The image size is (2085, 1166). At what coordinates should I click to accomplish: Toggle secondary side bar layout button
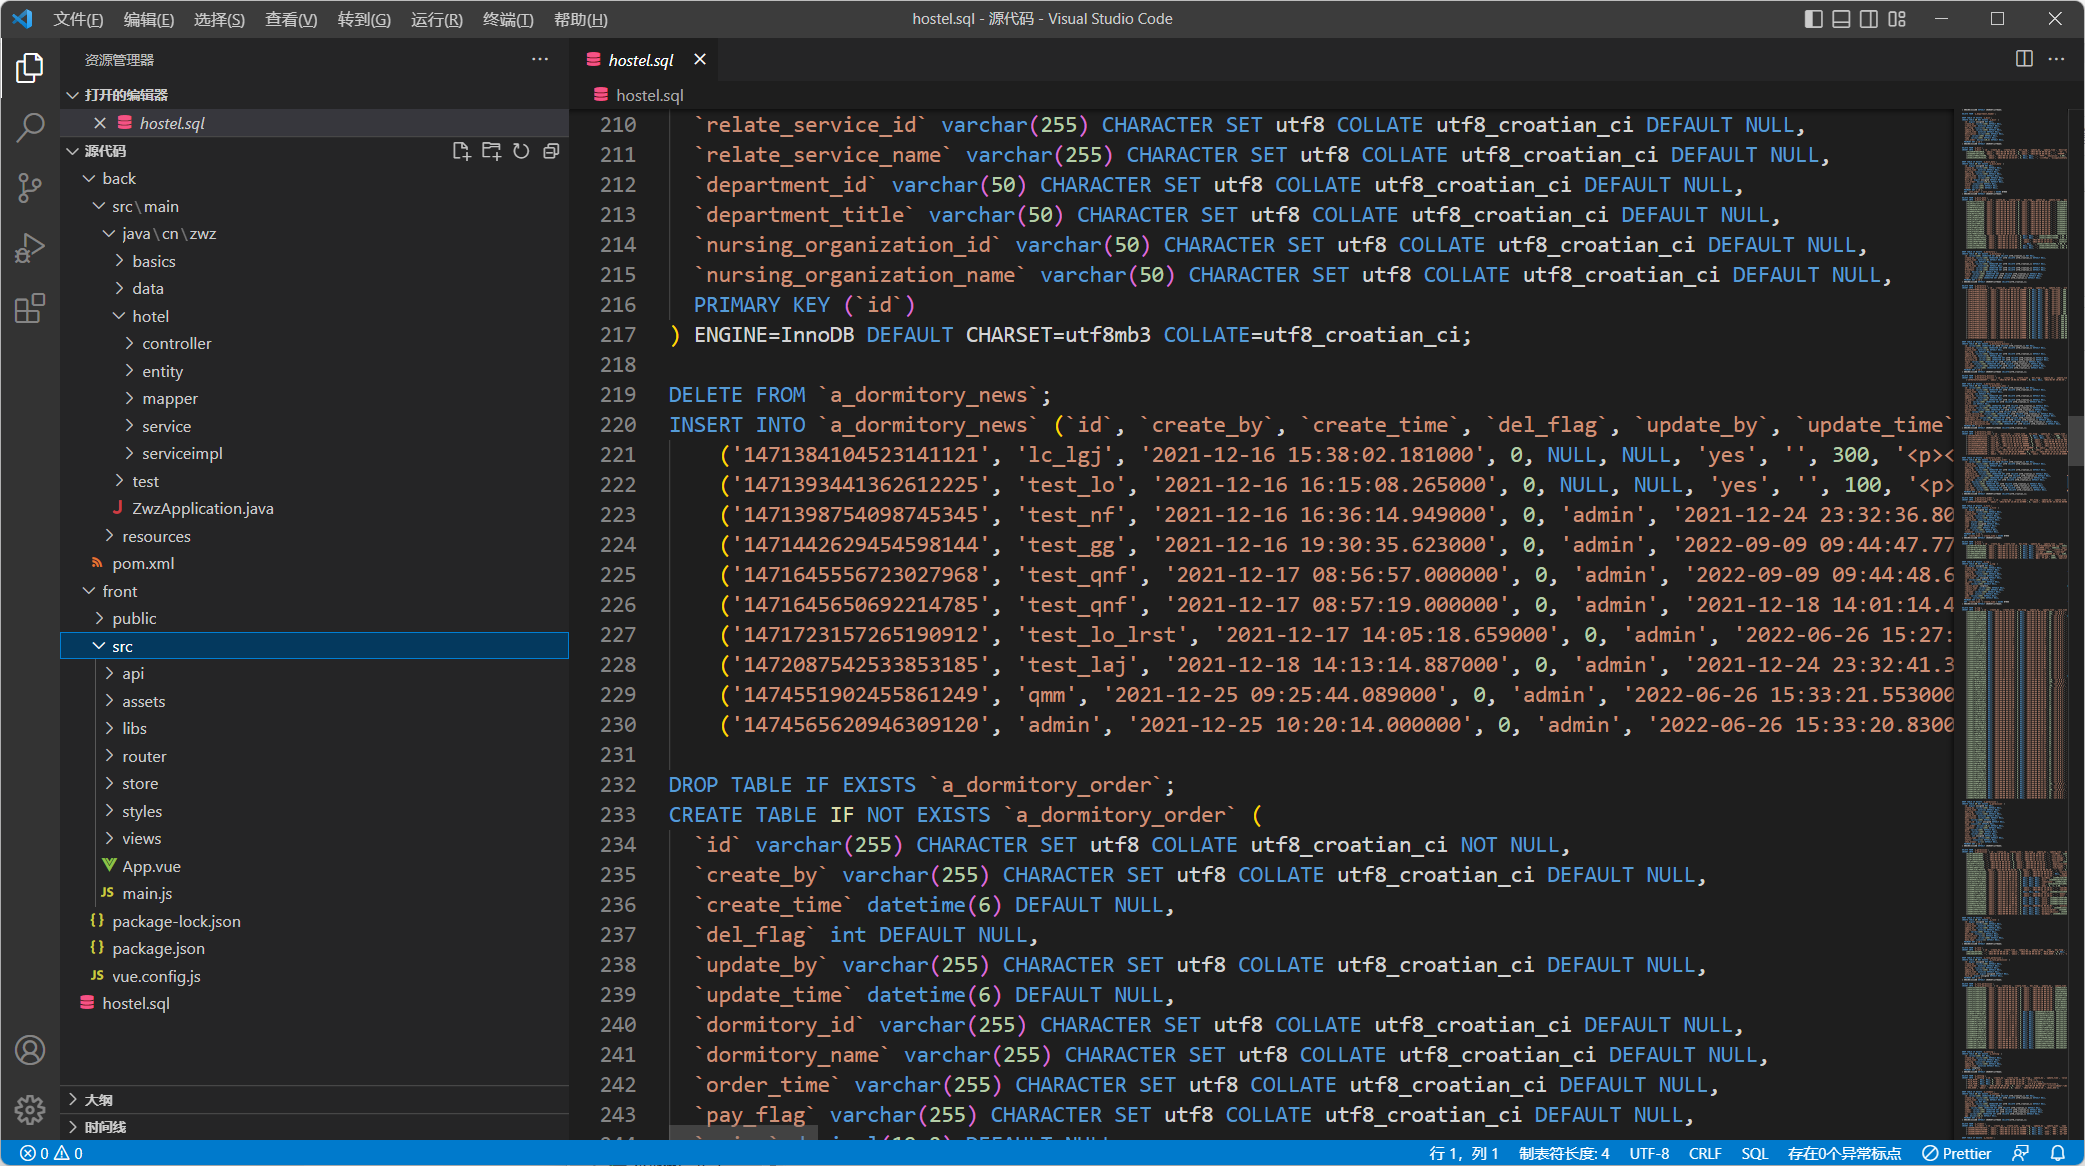[1869, 19]
